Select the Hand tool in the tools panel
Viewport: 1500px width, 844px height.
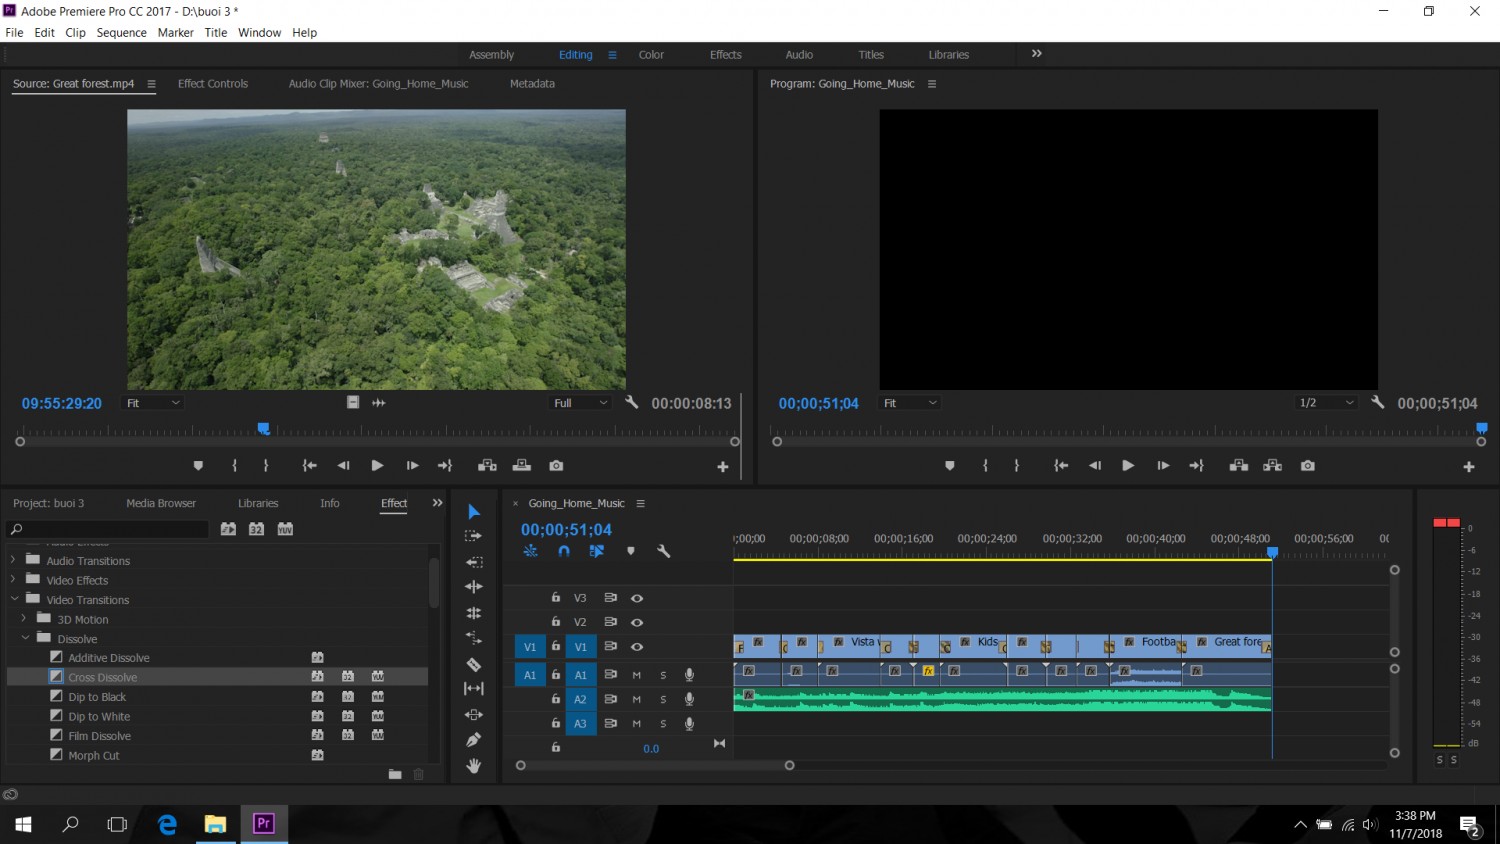click(474, 766)
